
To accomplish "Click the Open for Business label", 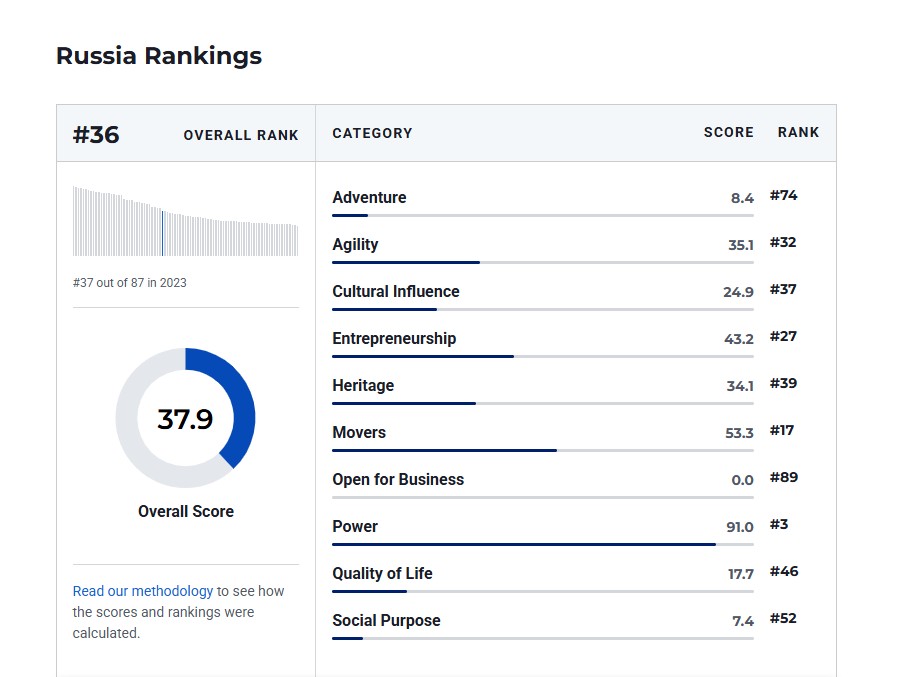I will click(x=398, y=480).
